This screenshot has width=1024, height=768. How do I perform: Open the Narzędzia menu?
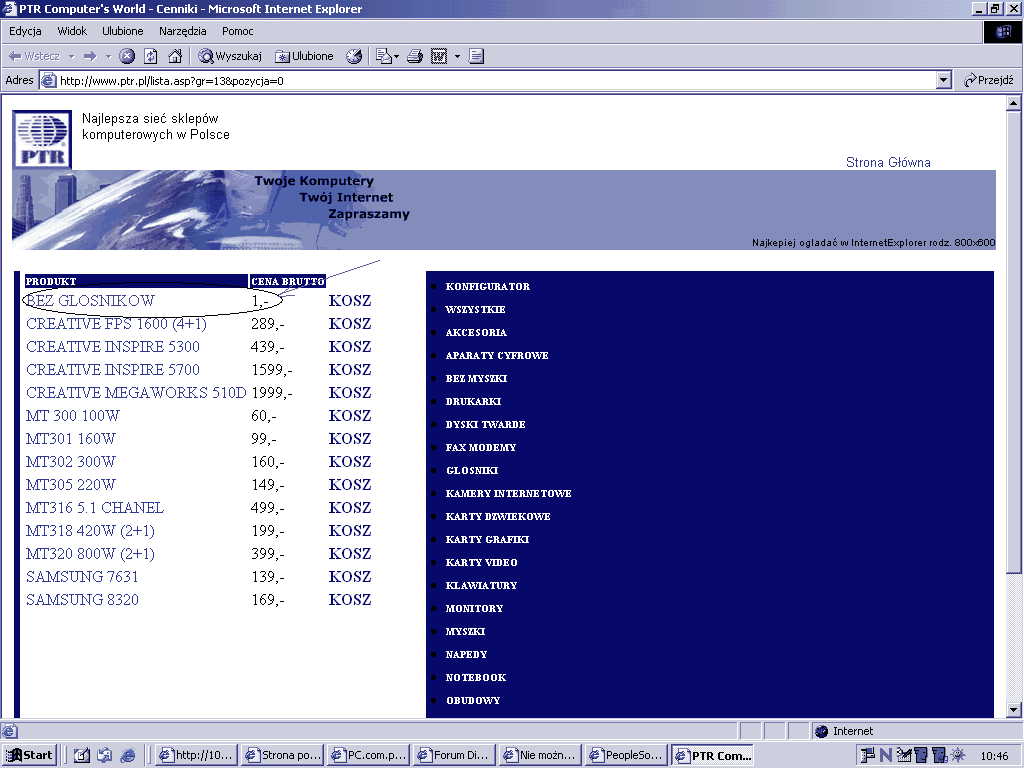coord(182,31)
